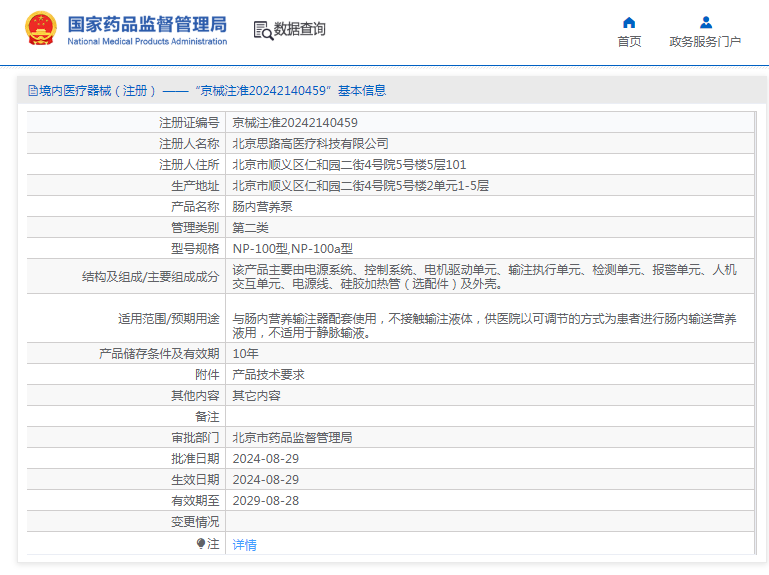
Task: Click production address ending 2单元1-5层
Action: coord(360,186)
